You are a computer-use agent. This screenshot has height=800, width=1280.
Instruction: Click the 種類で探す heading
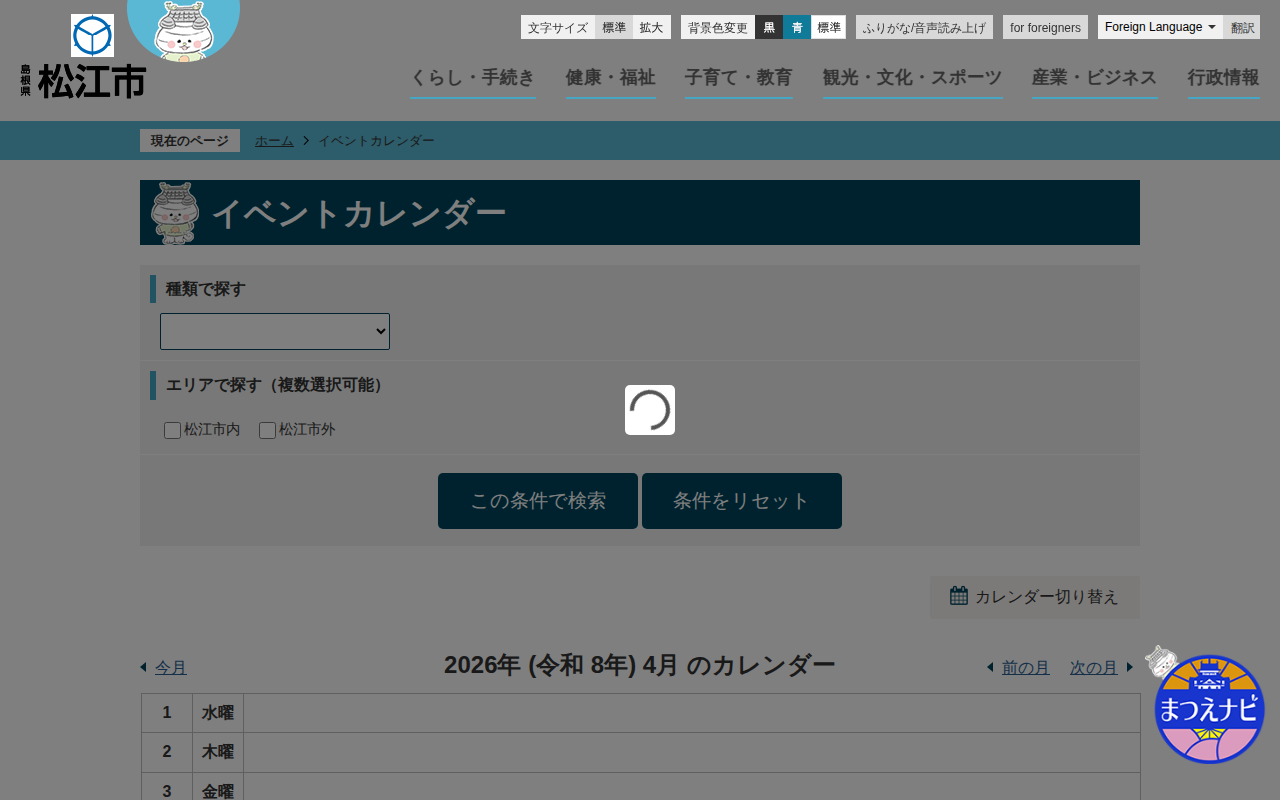tap(206, 289)
